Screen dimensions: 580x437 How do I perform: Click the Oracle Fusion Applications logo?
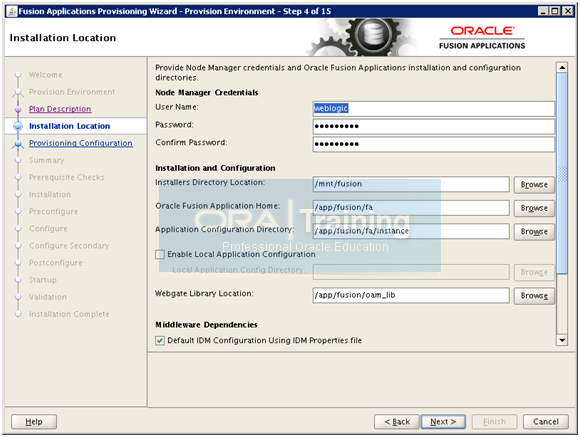coord(482,37)
